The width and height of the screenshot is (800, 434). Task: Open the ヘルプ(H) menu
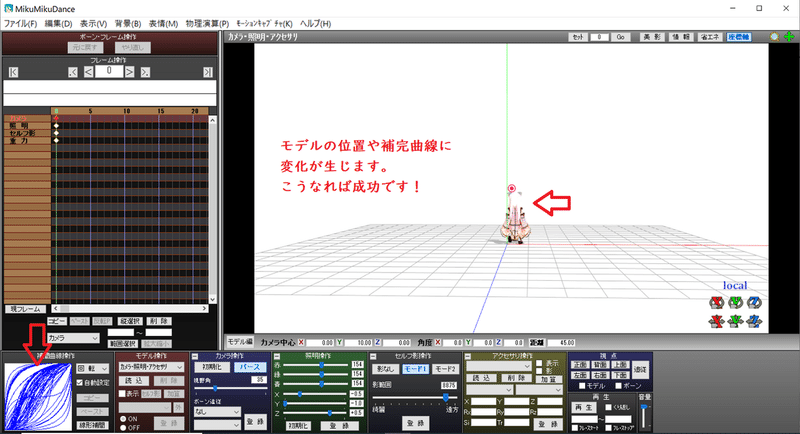click(315, 23)
